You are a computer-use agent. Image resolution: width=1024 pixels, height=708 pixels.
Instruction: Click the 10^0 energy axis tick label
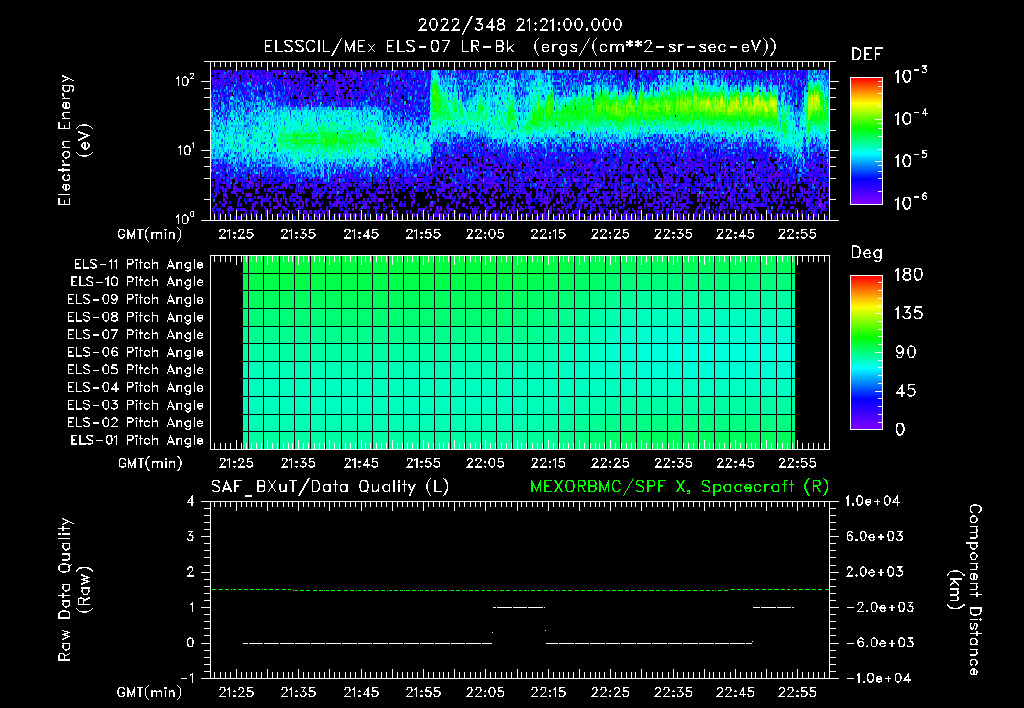pos(185,217)
